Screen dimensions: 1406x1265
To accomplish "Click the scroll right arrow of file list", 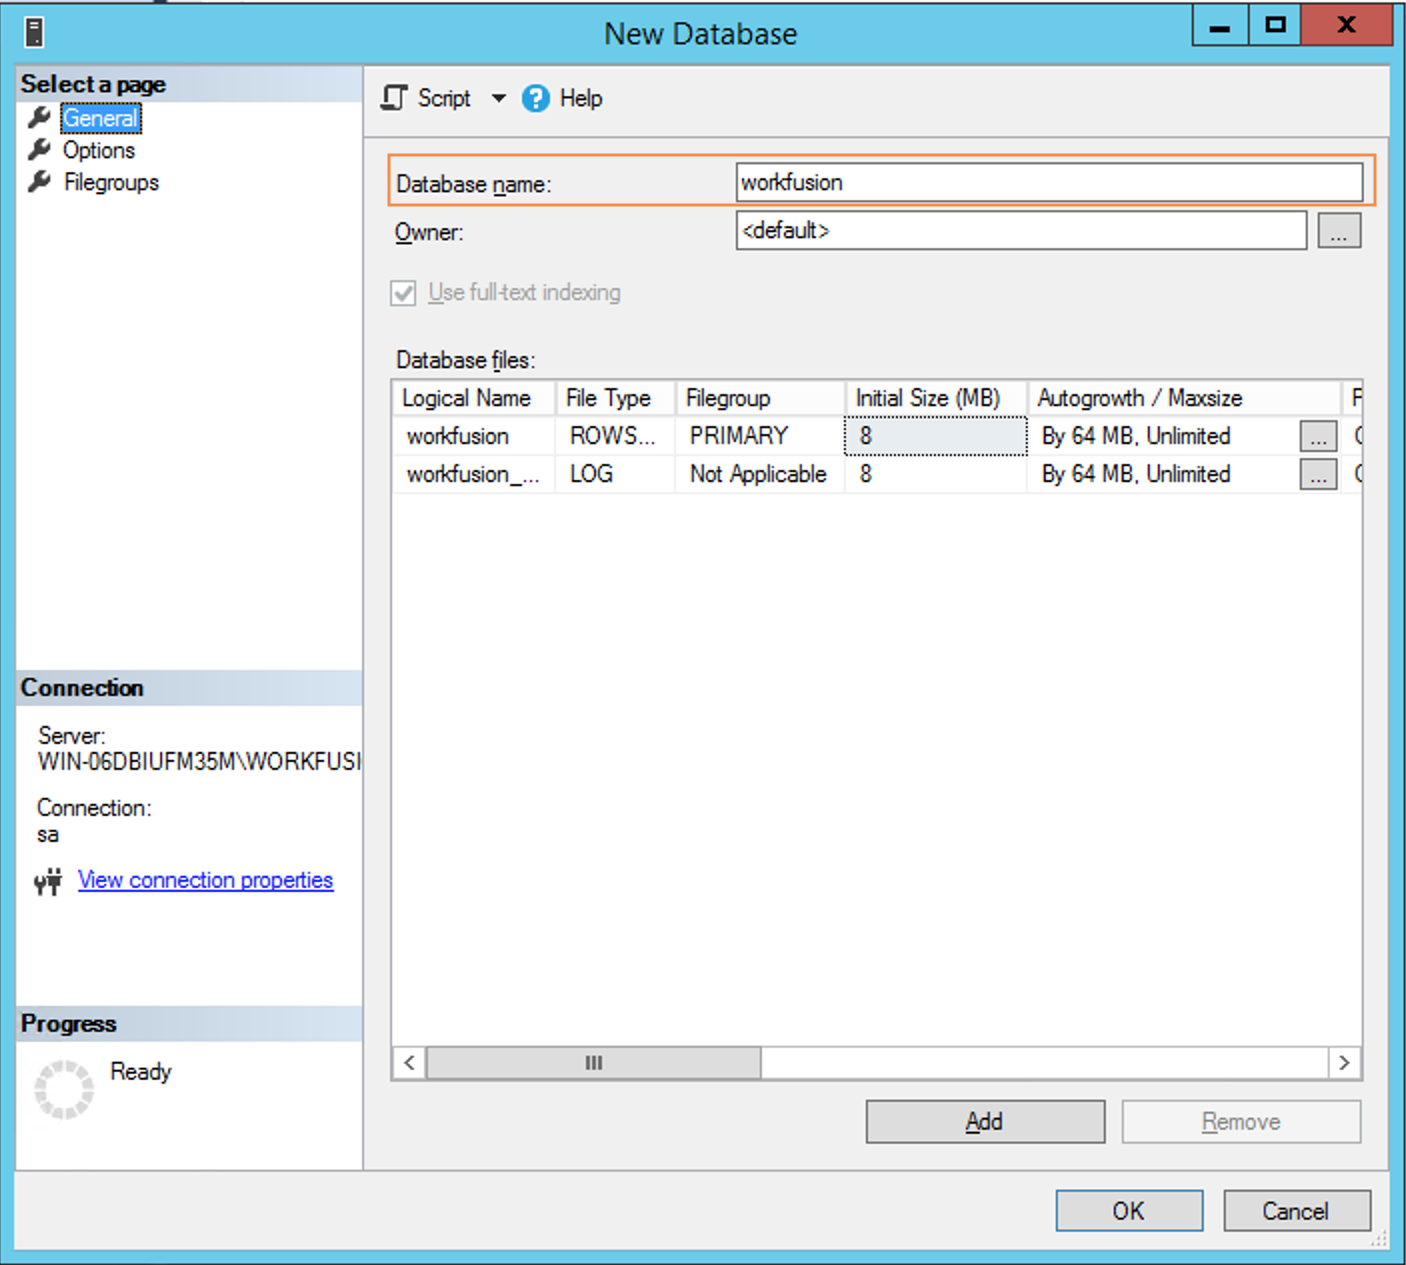I will [1345, 1063].
